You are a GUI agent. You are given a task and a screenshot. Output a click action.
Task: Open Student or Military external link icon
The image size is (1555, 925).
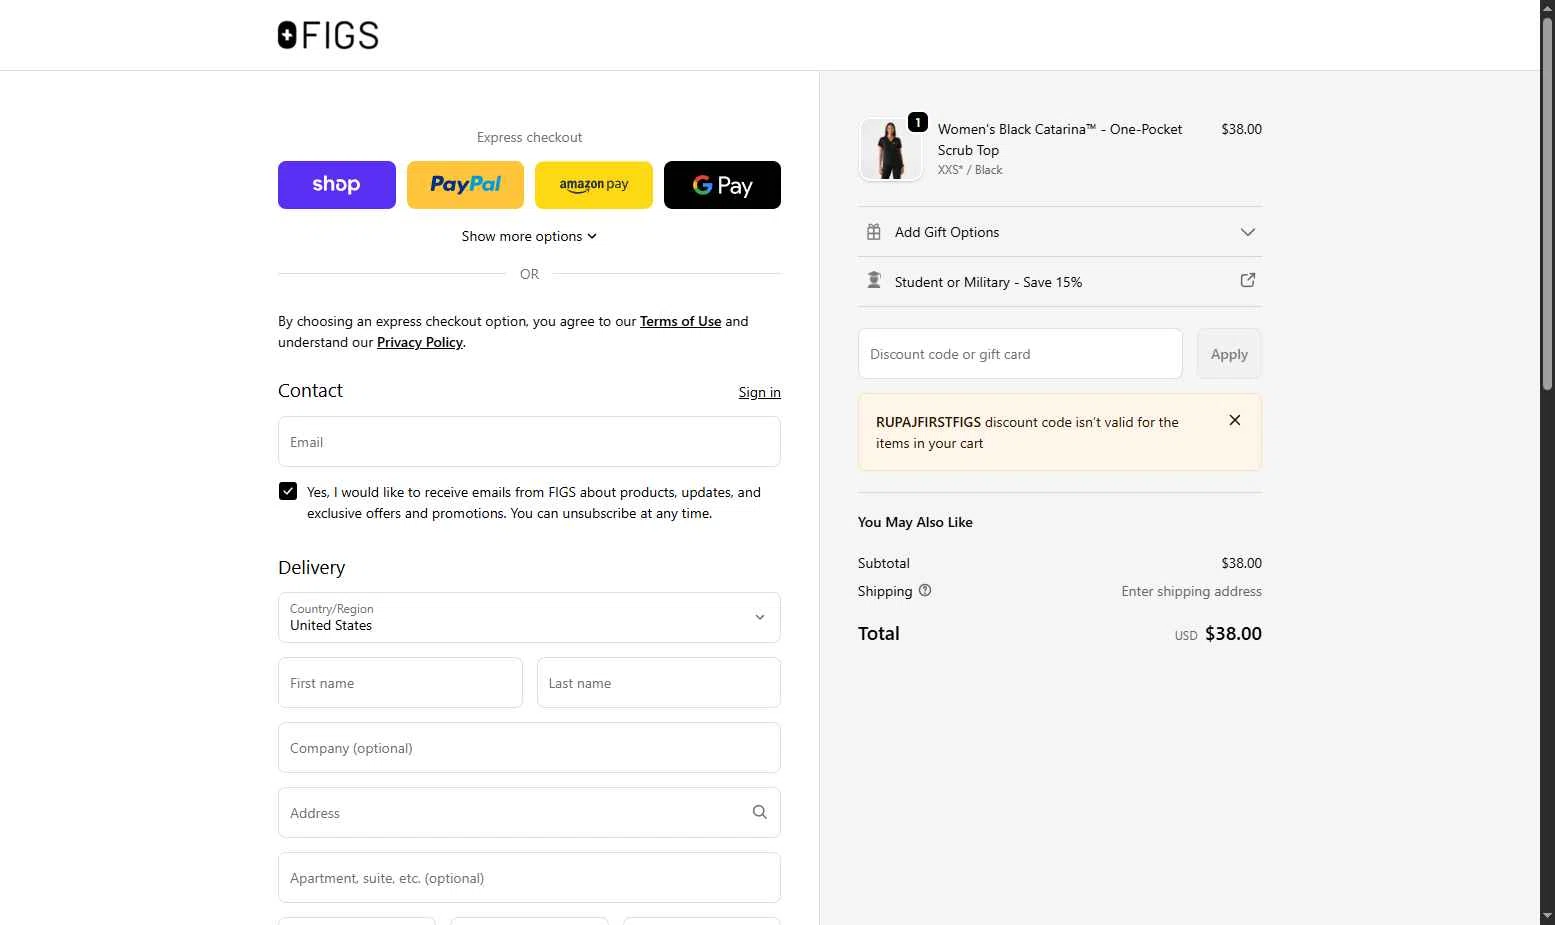[x=1248, y=281]
